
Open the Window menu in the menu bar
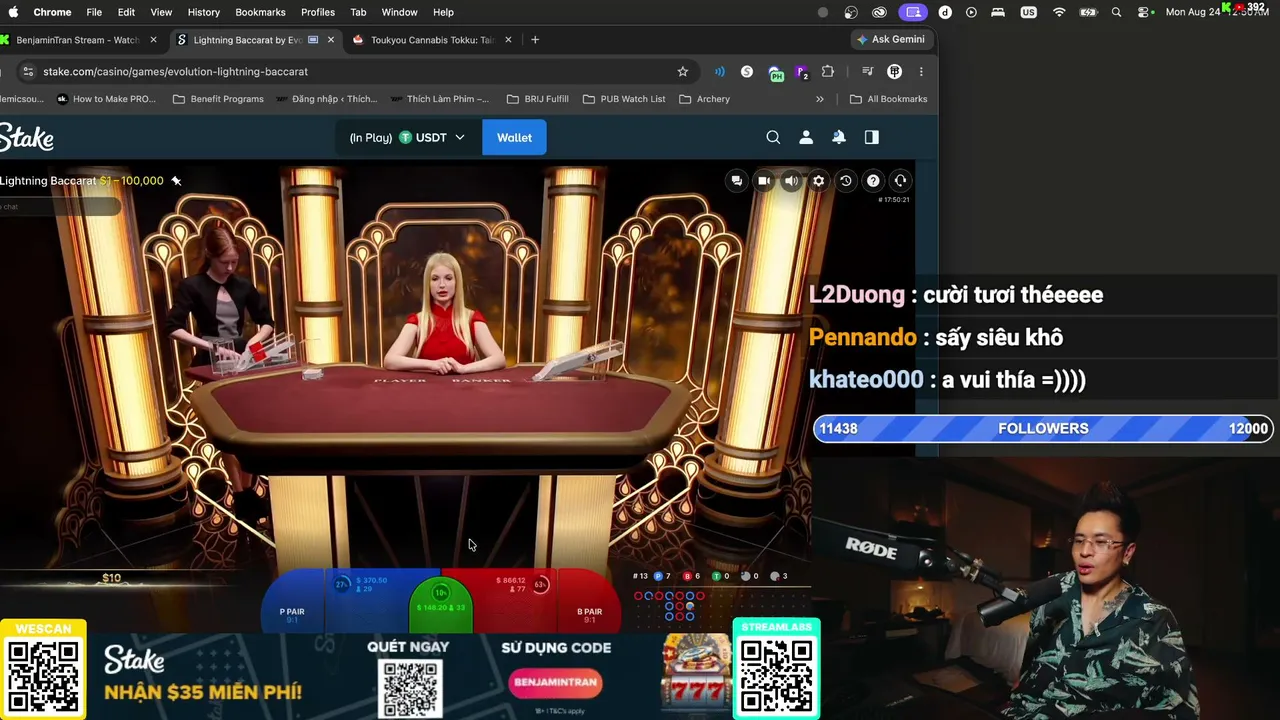[399, 12]
